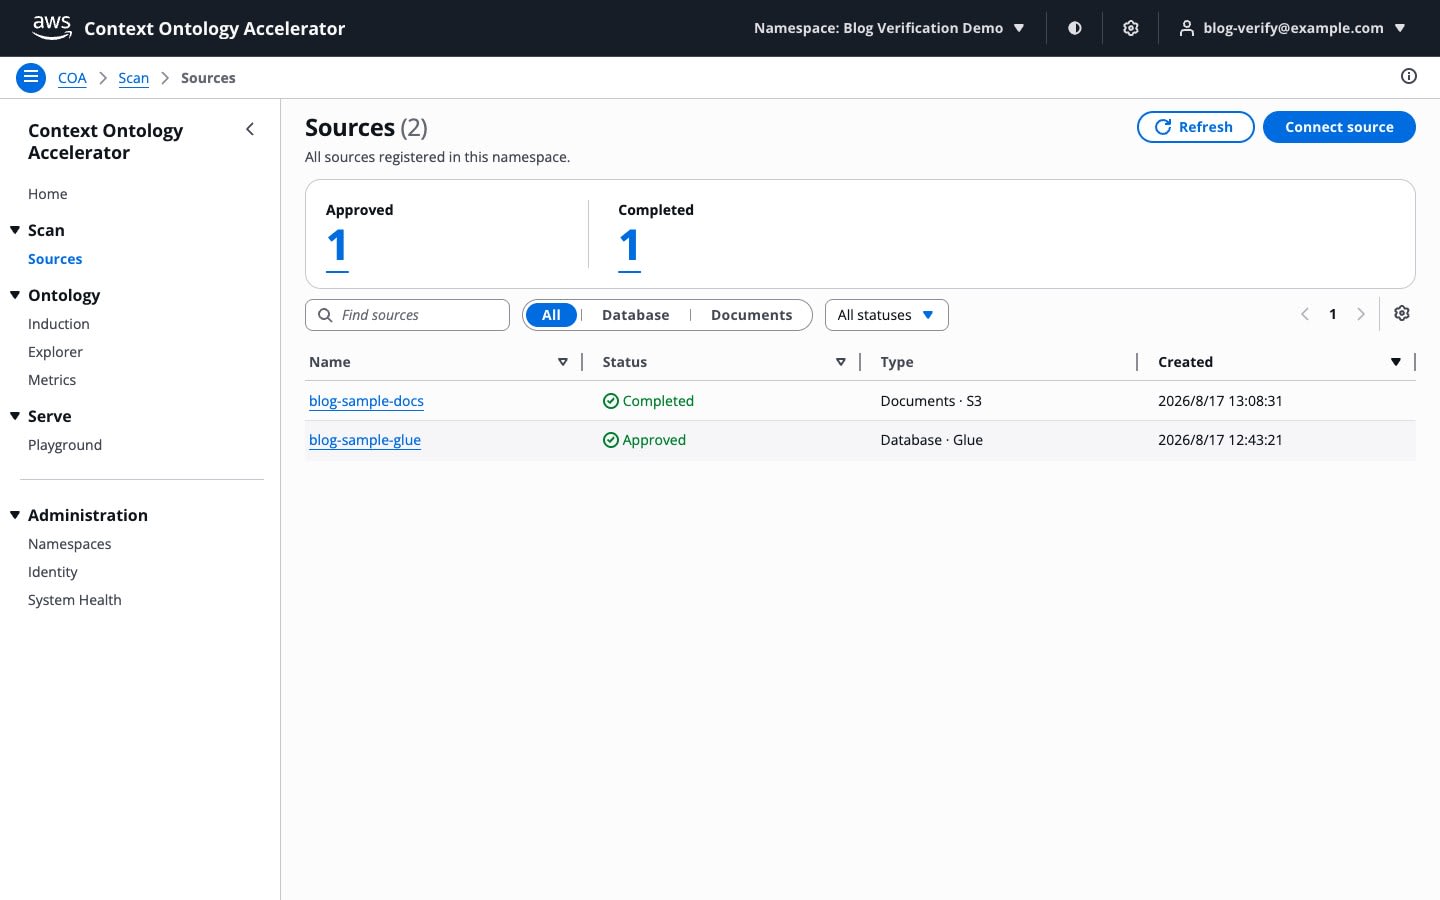
Task: Open Namespaces in the sidebar
Action: point(70,544)
